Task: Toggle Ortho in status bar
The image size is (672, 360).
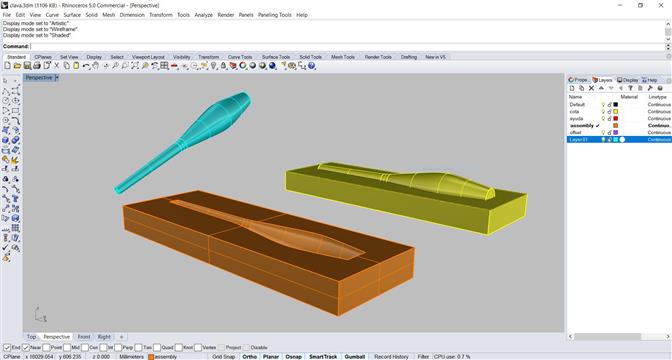Action: pos(249,357)
